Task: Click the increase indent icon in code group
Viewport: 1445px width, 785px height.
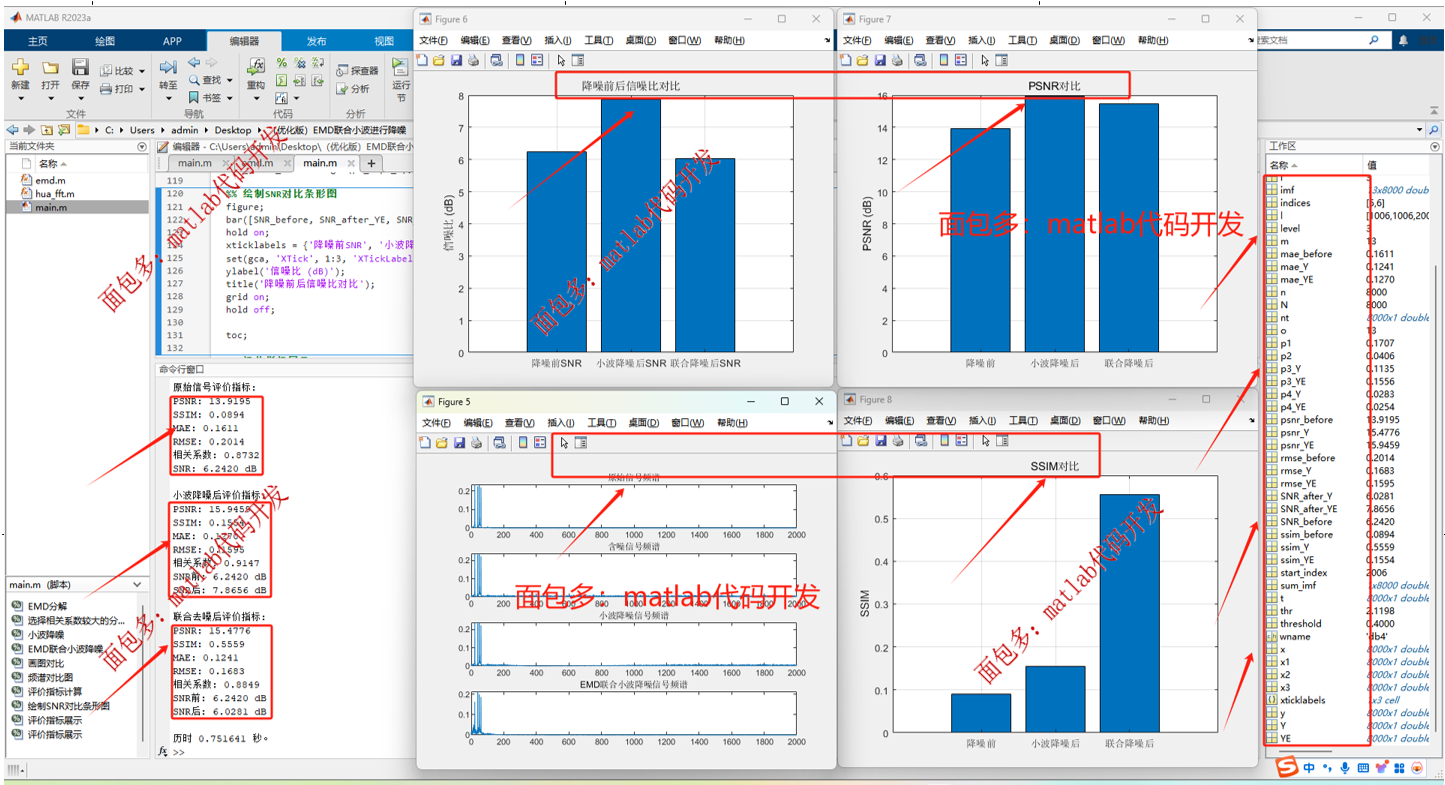Action: (x=299, y=81)
